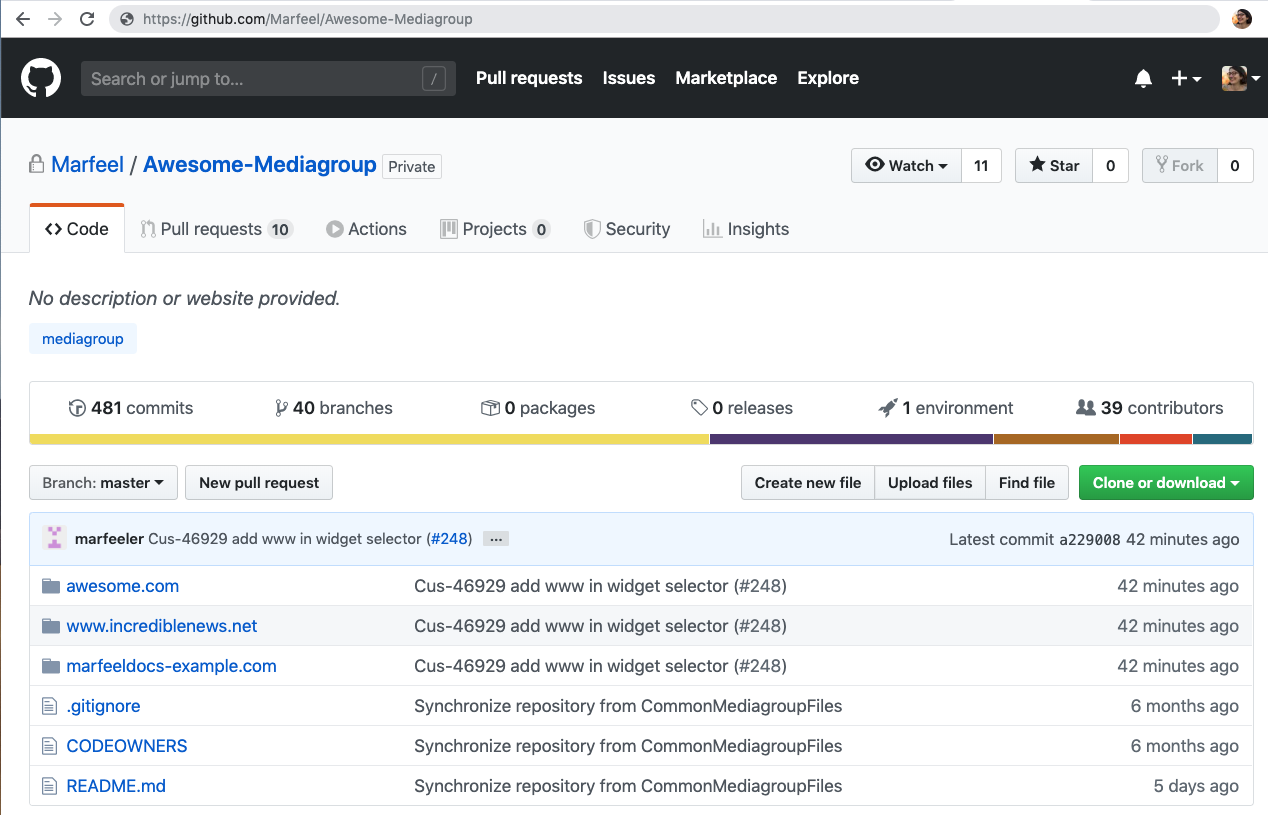This screenshot has height=815, width=1268.
Task: Open the Insights tab
Action: (x=746, y=229)
